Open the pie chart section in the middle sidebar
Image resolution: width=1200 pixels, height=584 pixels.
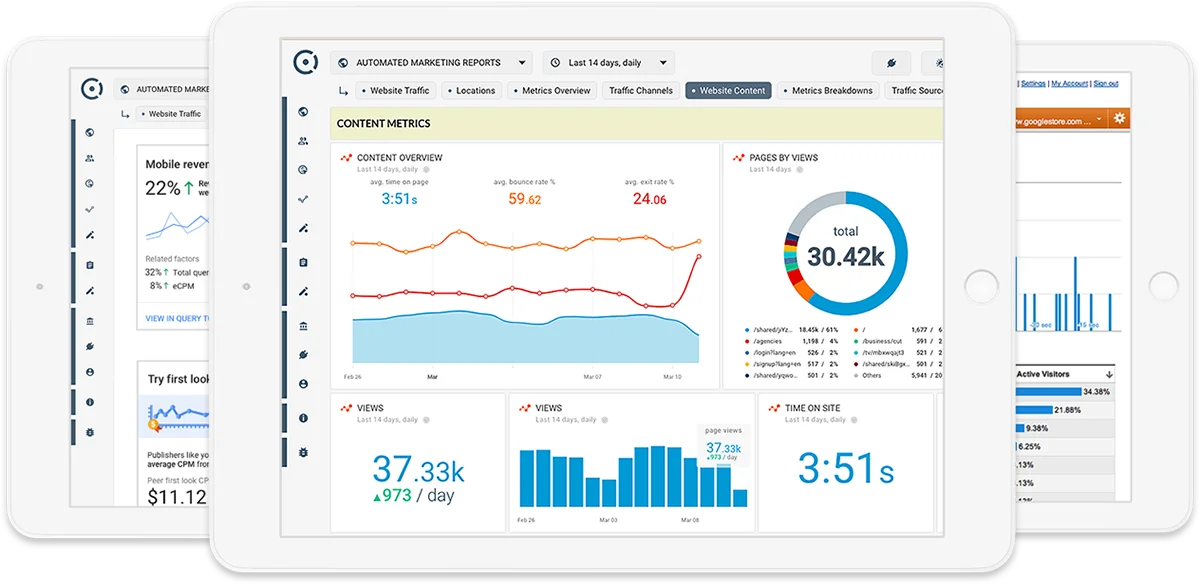tap(303, 170)
